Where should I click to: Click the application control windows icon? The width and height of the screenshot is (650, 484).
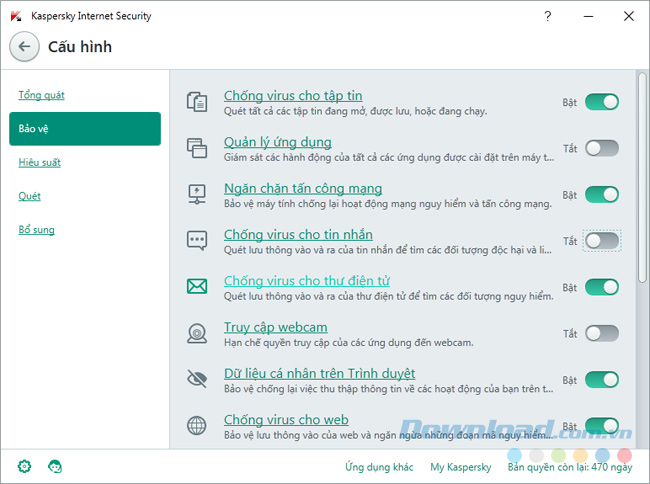coord(196,148)
